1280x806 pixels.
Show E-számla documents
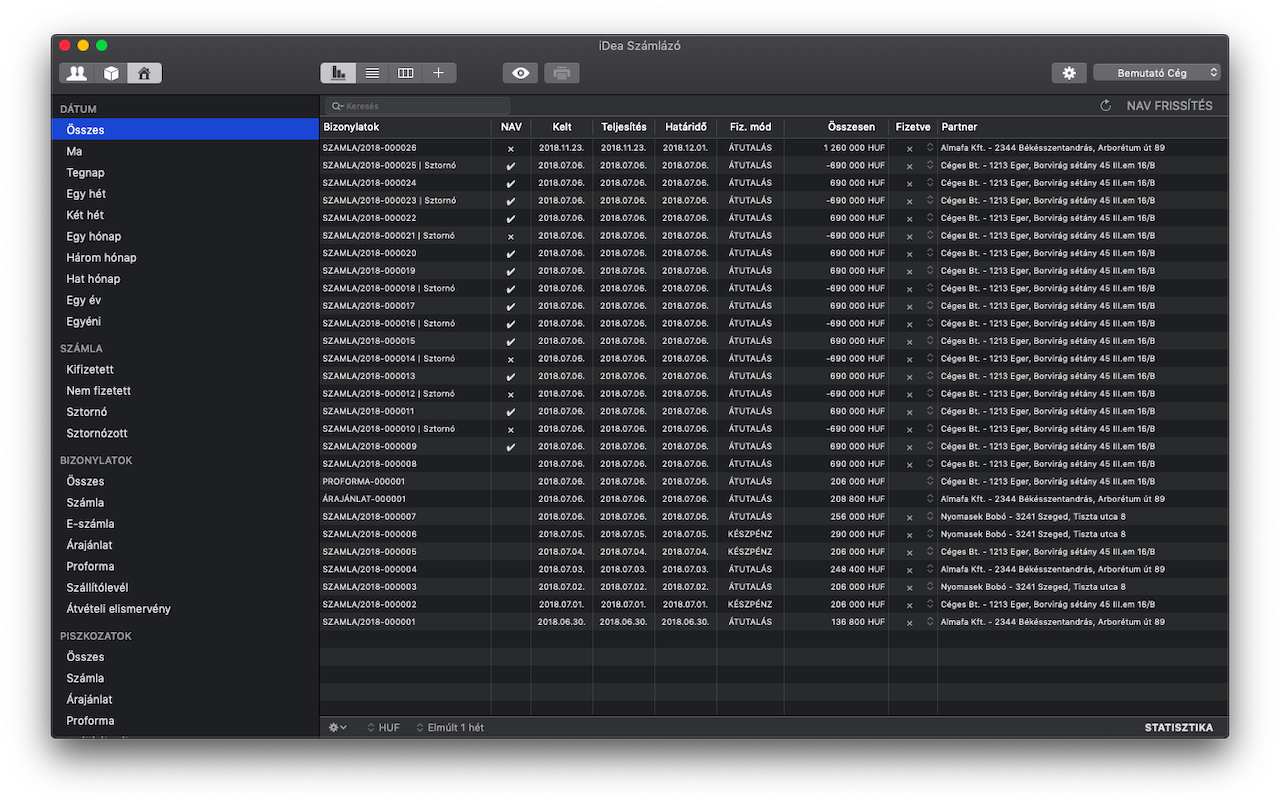[x=185, y=524]
